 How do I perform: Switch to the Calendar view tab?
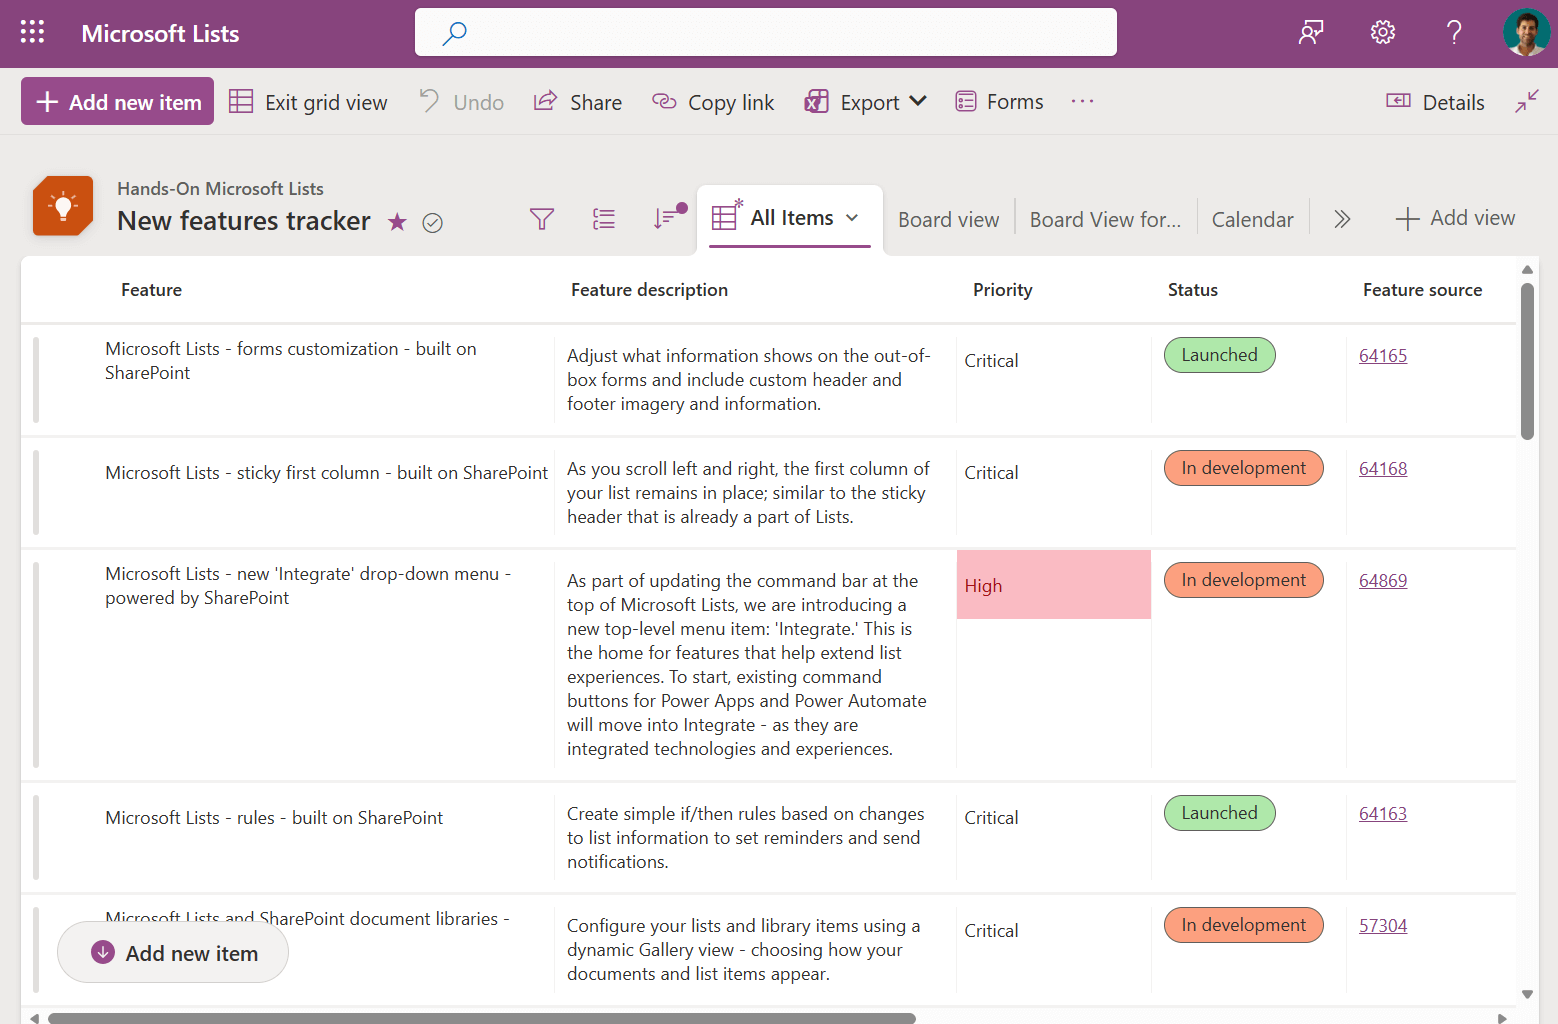1252,220
